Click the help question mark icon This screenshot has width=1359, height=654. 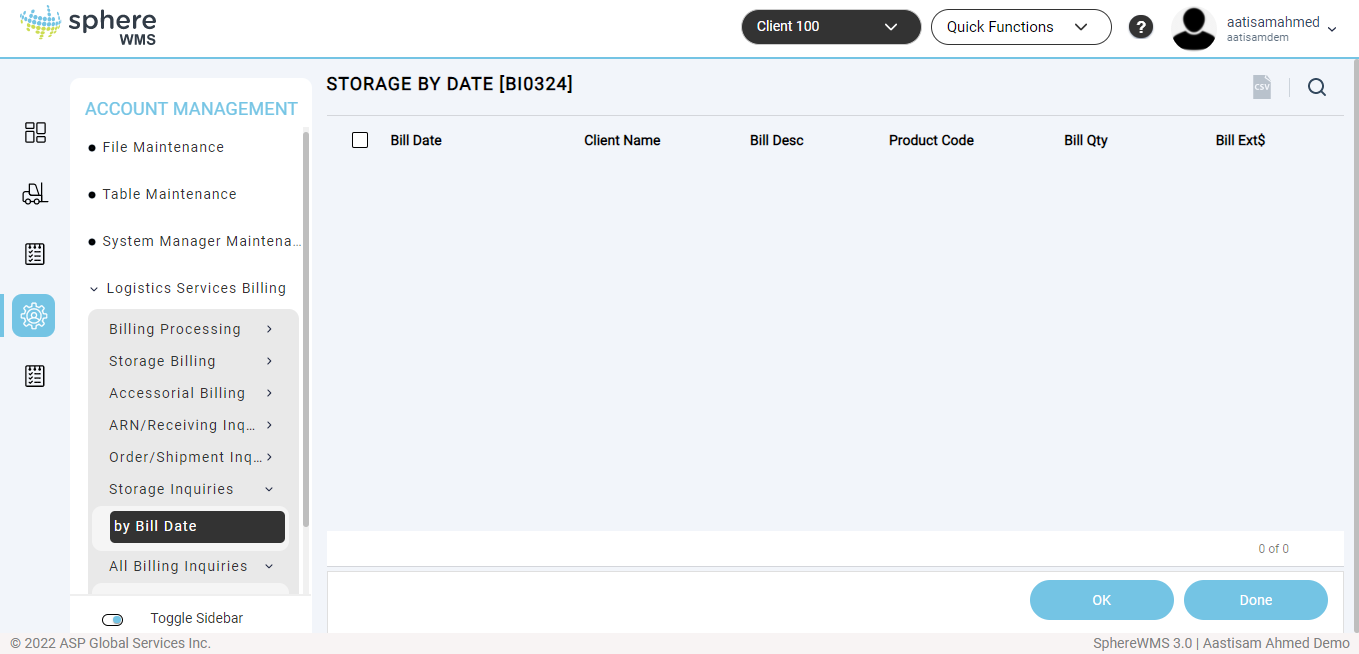1141,27
